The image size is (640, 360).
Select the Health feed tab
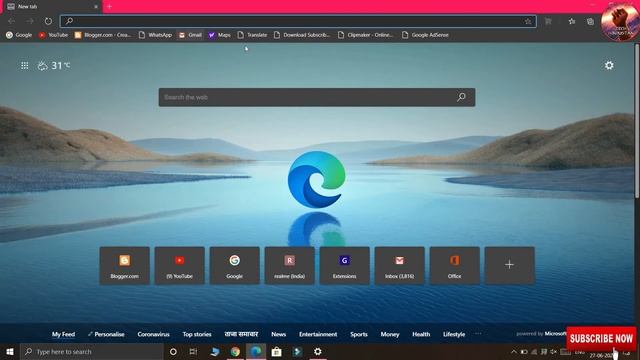coord(421,334)
